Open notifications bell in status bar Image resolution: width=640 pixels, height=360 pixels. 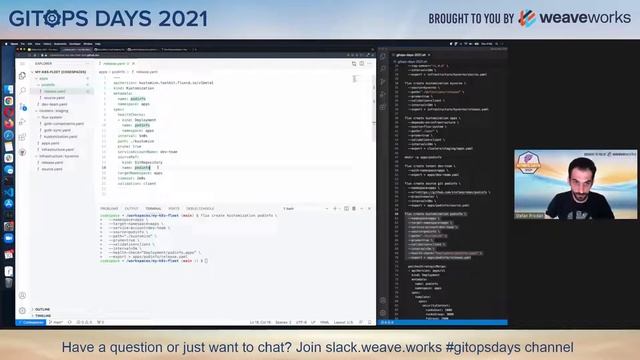click(369, 322)
